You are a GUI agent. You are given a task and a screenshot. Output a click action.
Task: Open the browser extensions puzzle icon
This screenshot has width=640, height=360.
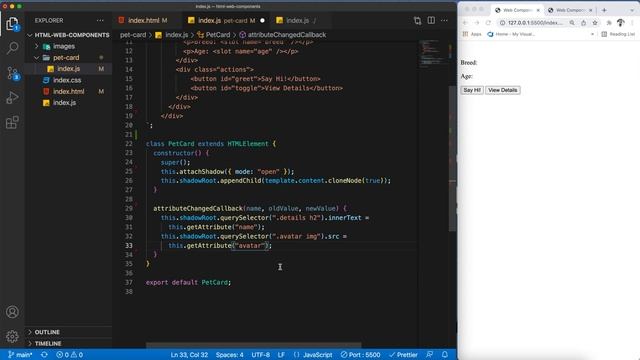pyautogui.click(x=609, y=23)
